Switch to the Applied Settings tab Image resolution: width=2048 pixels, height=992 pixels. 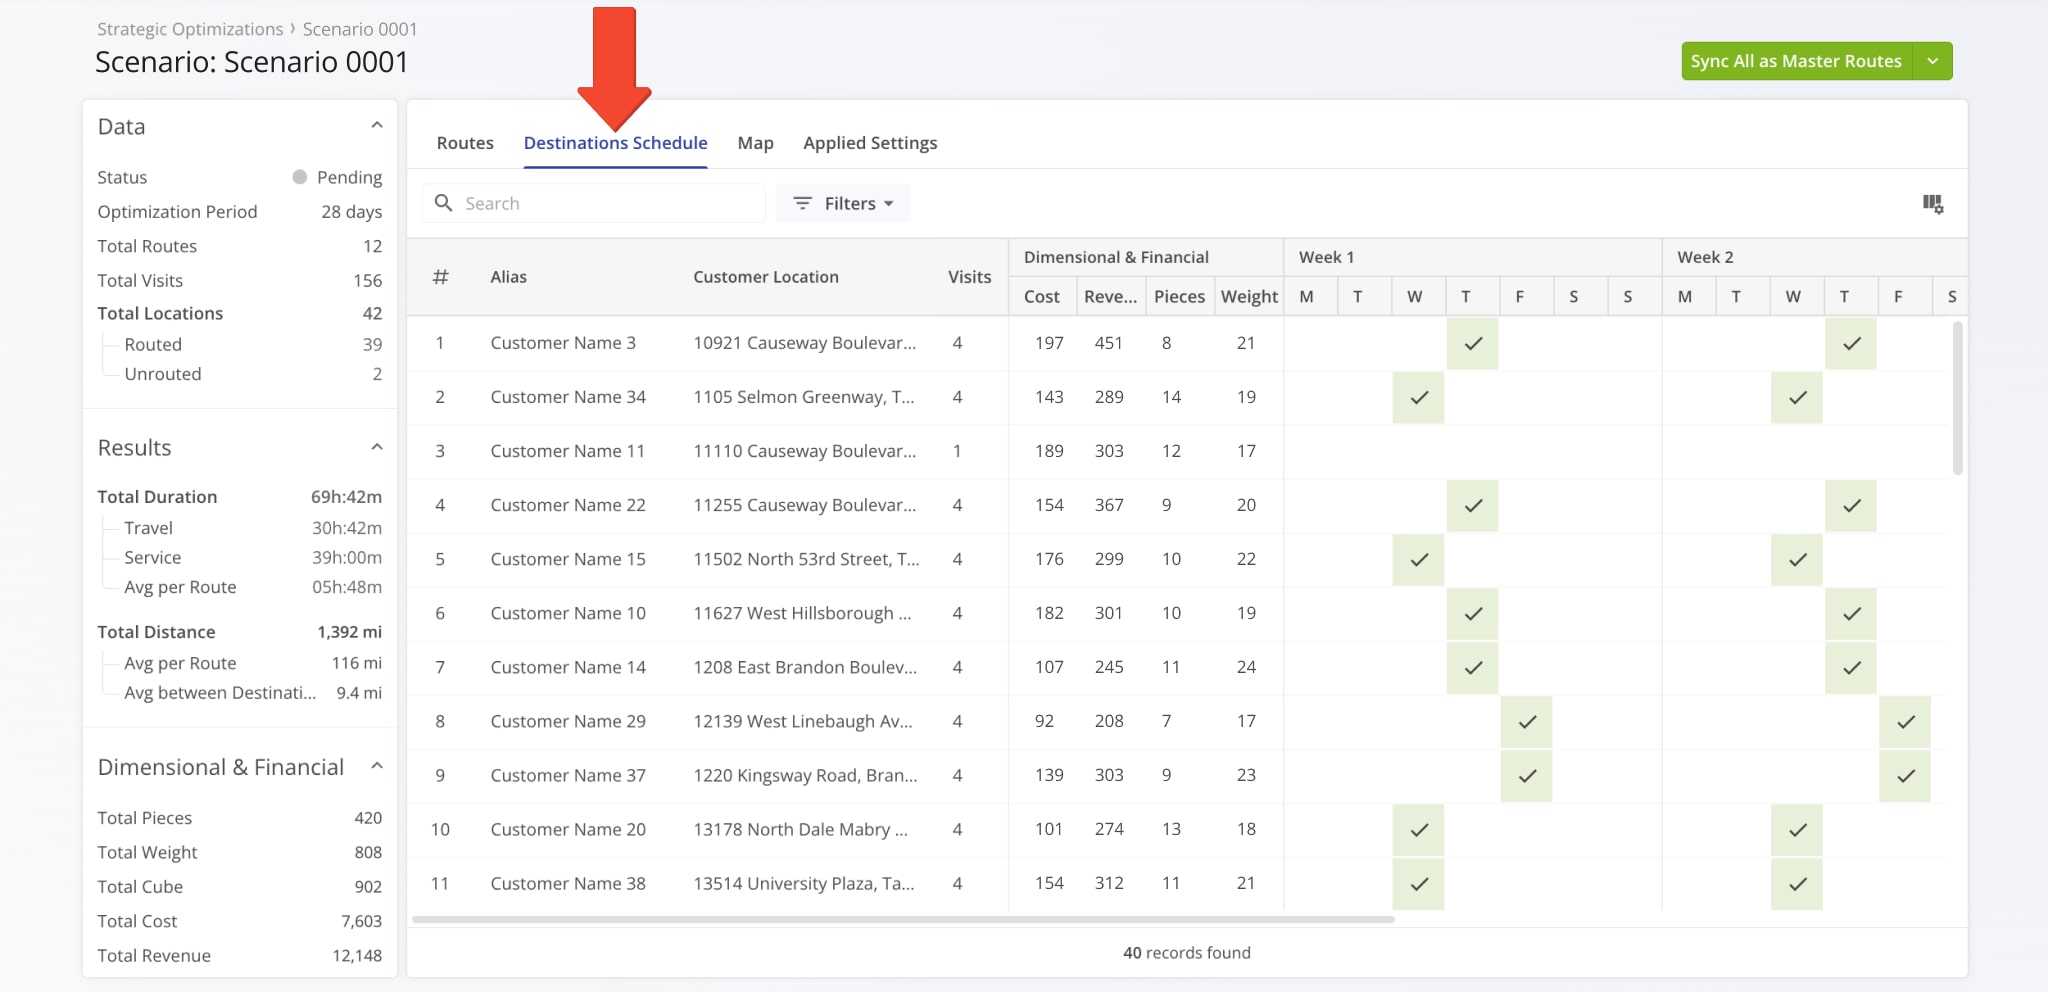coord(870,143)
